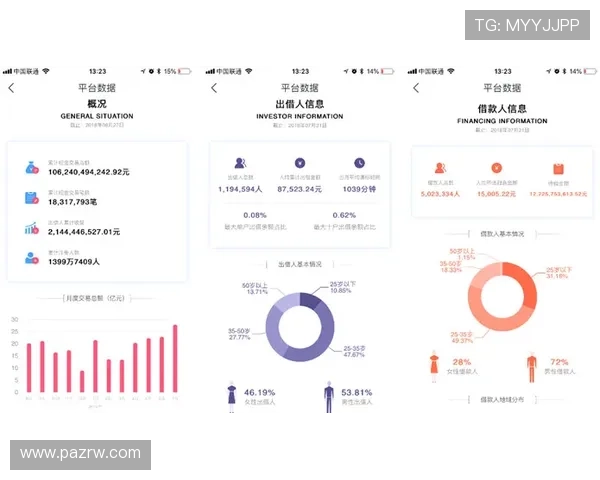
Task: Tap purple male figure beside 53.81%
Action: pyautogui.click(x=329, y=397)
